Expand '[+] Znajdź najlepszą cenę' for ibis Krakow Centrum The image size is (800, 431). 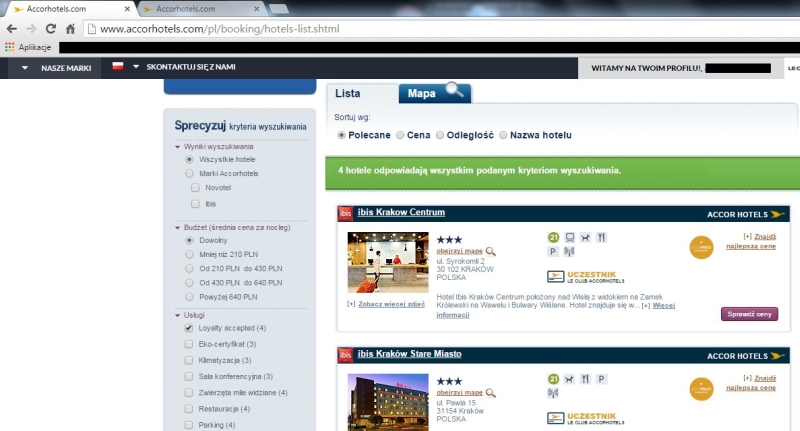(x=752, y=241)
